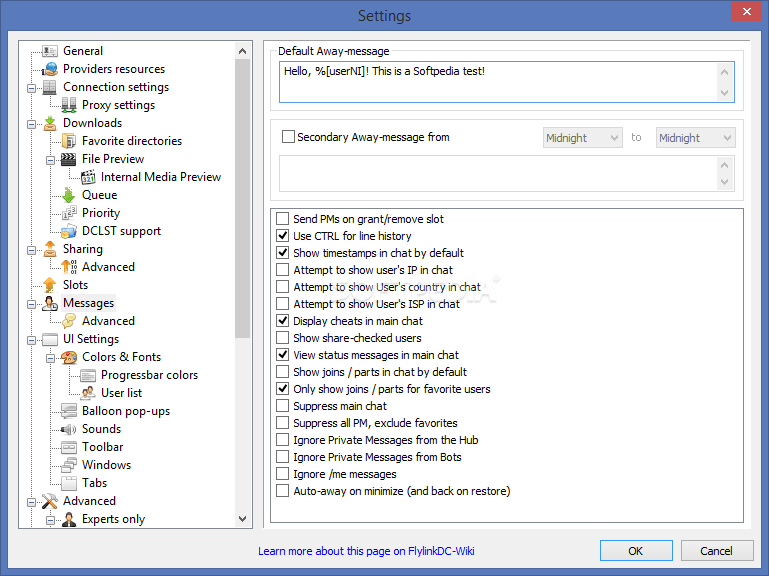Click the Slots orange arrow icon
The image size is (769, 576).
click(x=50, y=285)
